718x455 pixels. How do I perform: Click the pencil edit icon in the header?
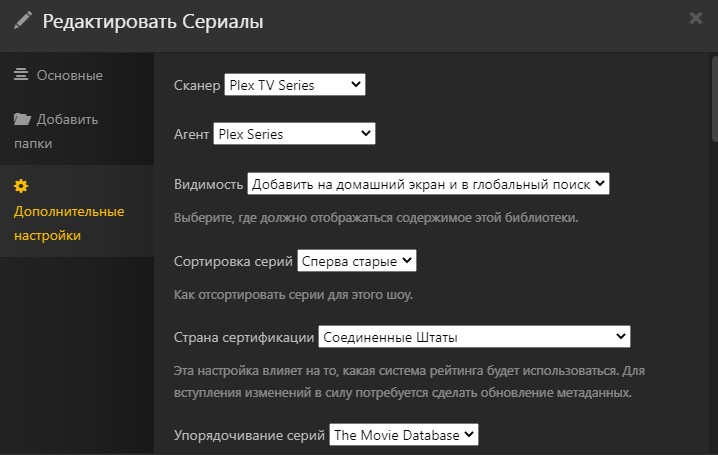tap(22, 20)
